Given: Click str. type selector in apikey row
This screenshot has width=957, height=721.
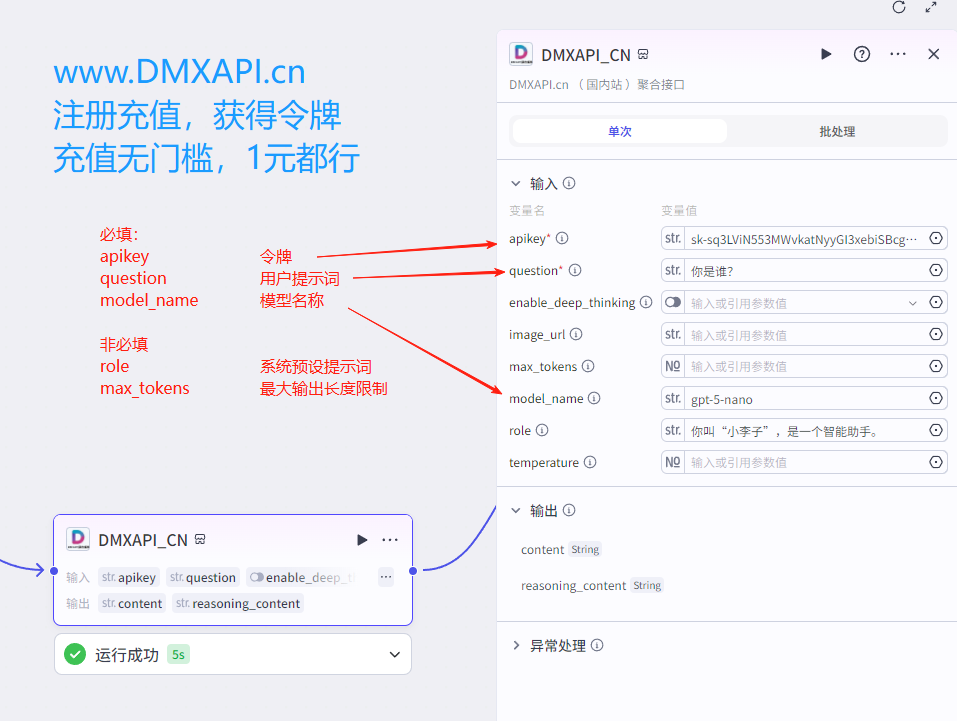Looking at the screenshot, I should [673, 238].
